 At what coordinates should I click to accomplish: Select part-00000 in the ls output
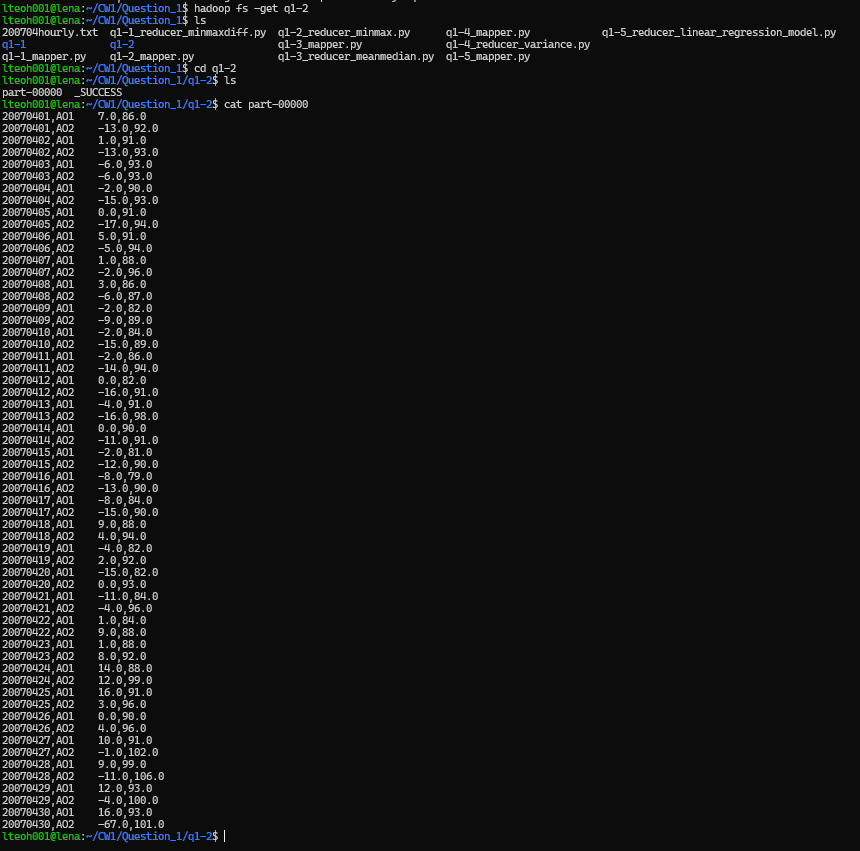coord(32,92)
